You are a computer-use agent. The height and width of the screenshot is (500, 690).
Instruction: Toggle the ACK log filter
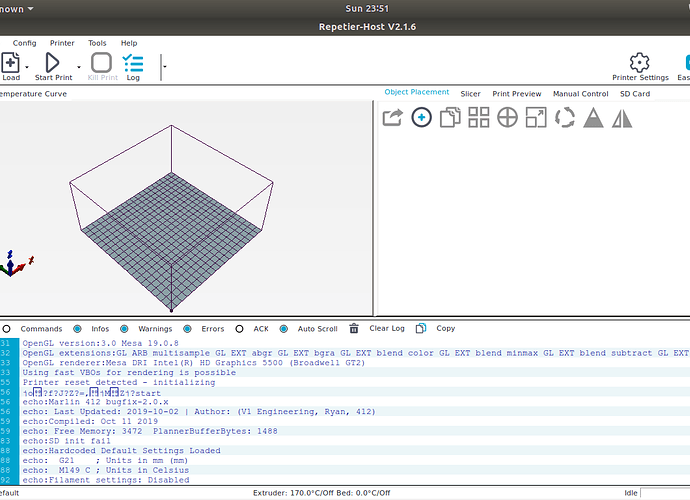click(x=239, y=329)
